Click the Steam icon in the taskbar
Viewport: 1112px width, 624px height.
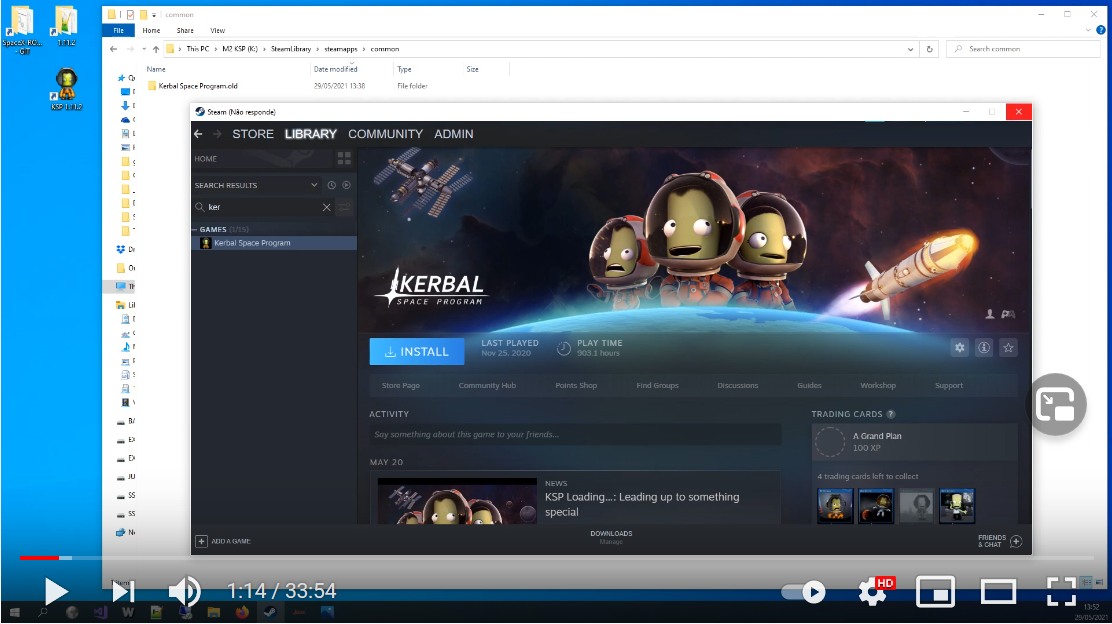pyautogui.click(x=269, y=612)
